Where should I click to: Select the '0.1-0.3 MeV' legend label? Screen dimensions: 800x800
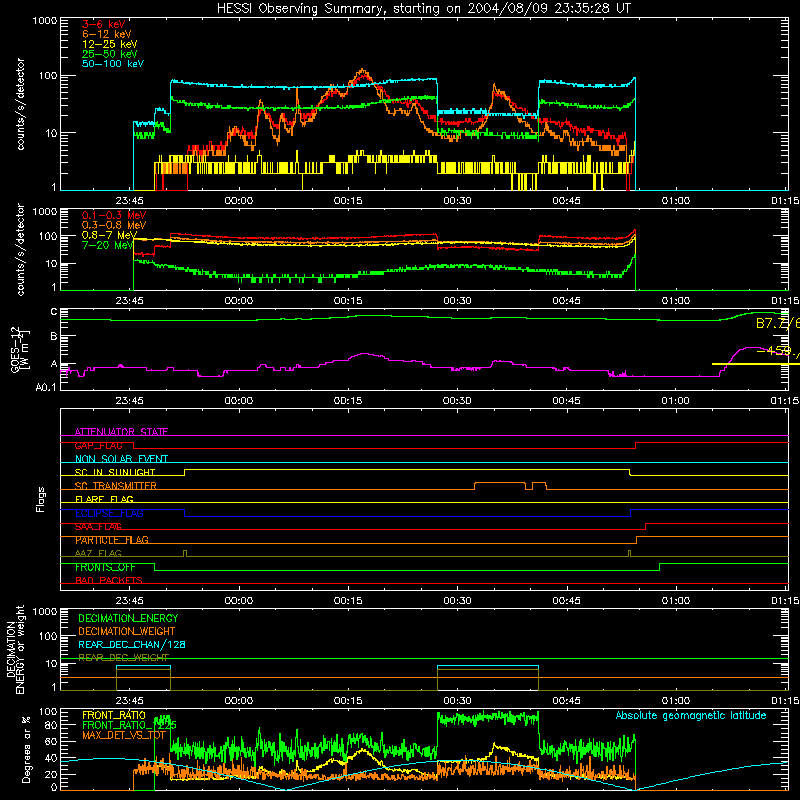[114, 215]
